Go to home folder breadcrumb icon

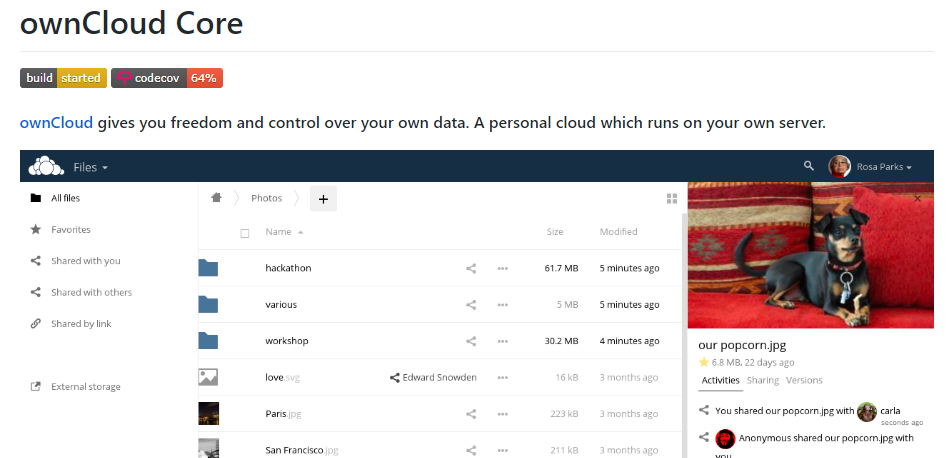[217, 197]
